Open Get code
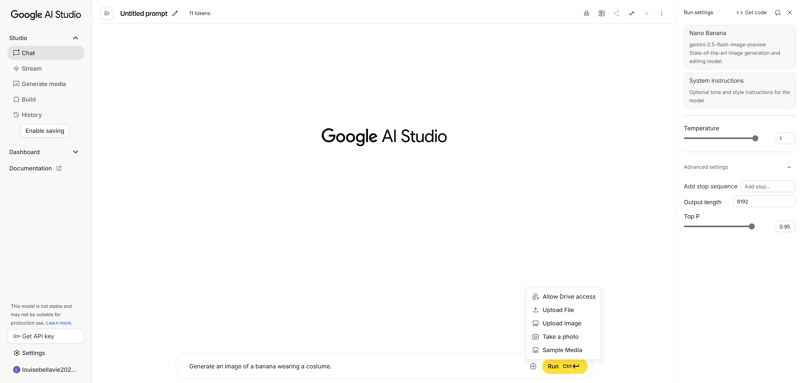The width and height of the screenshot is (800, 383). coord(752,13)
